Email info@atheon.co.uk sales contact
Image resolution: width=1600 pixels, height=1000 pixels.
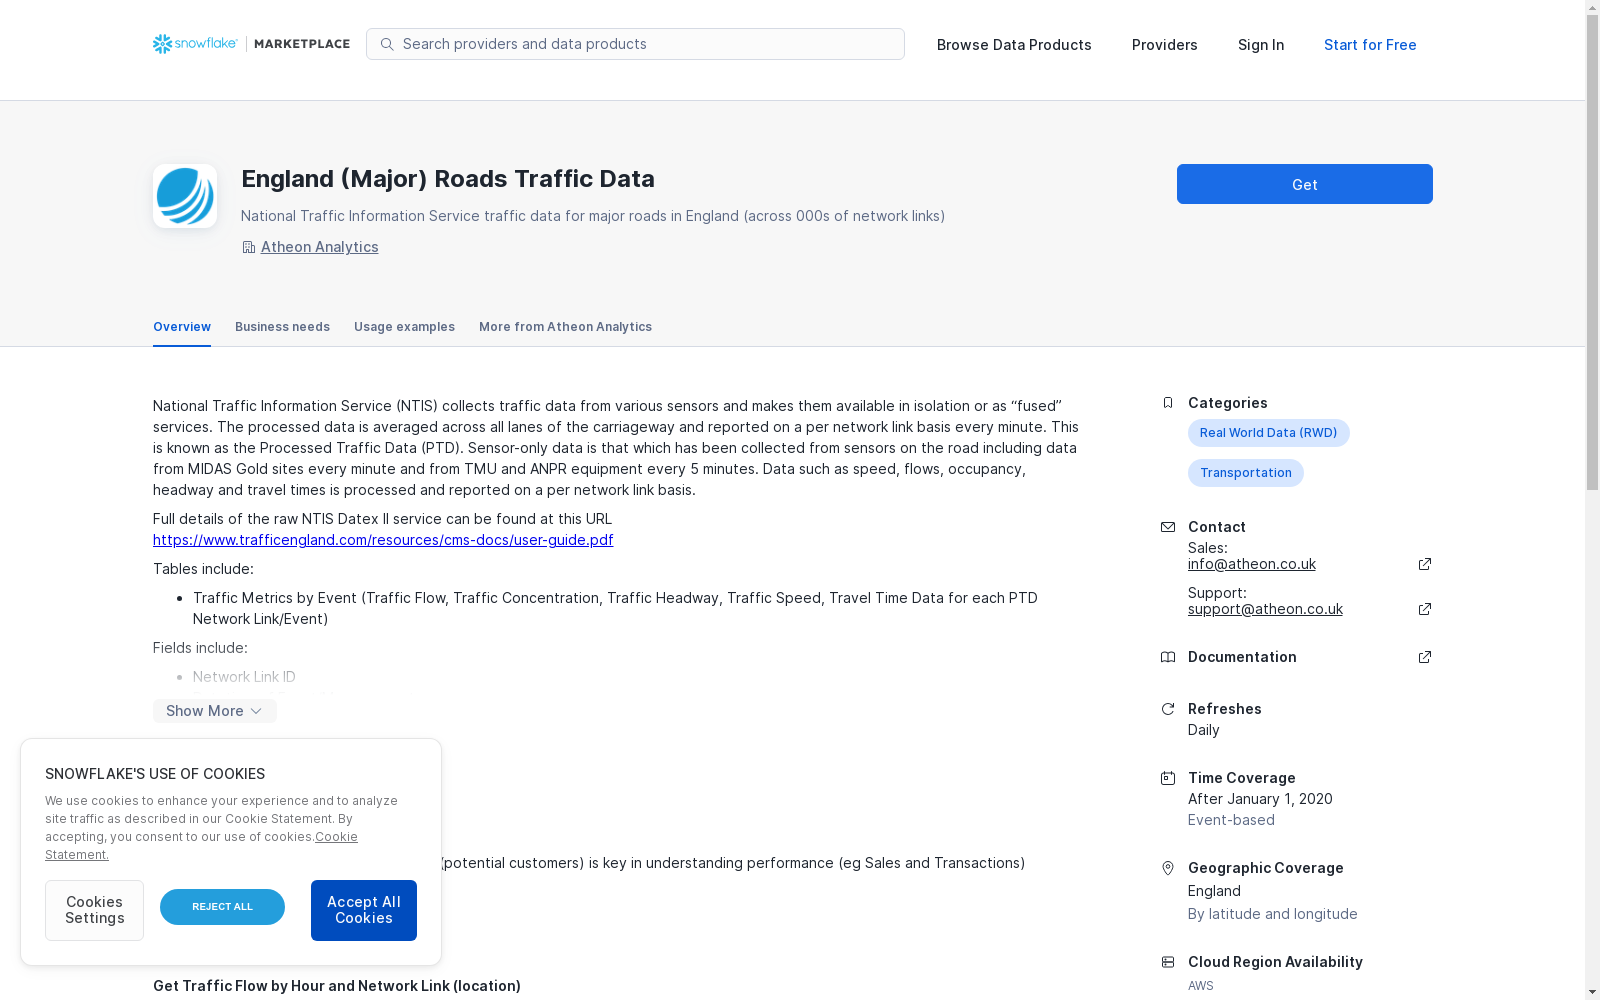tap(1251, 564)
